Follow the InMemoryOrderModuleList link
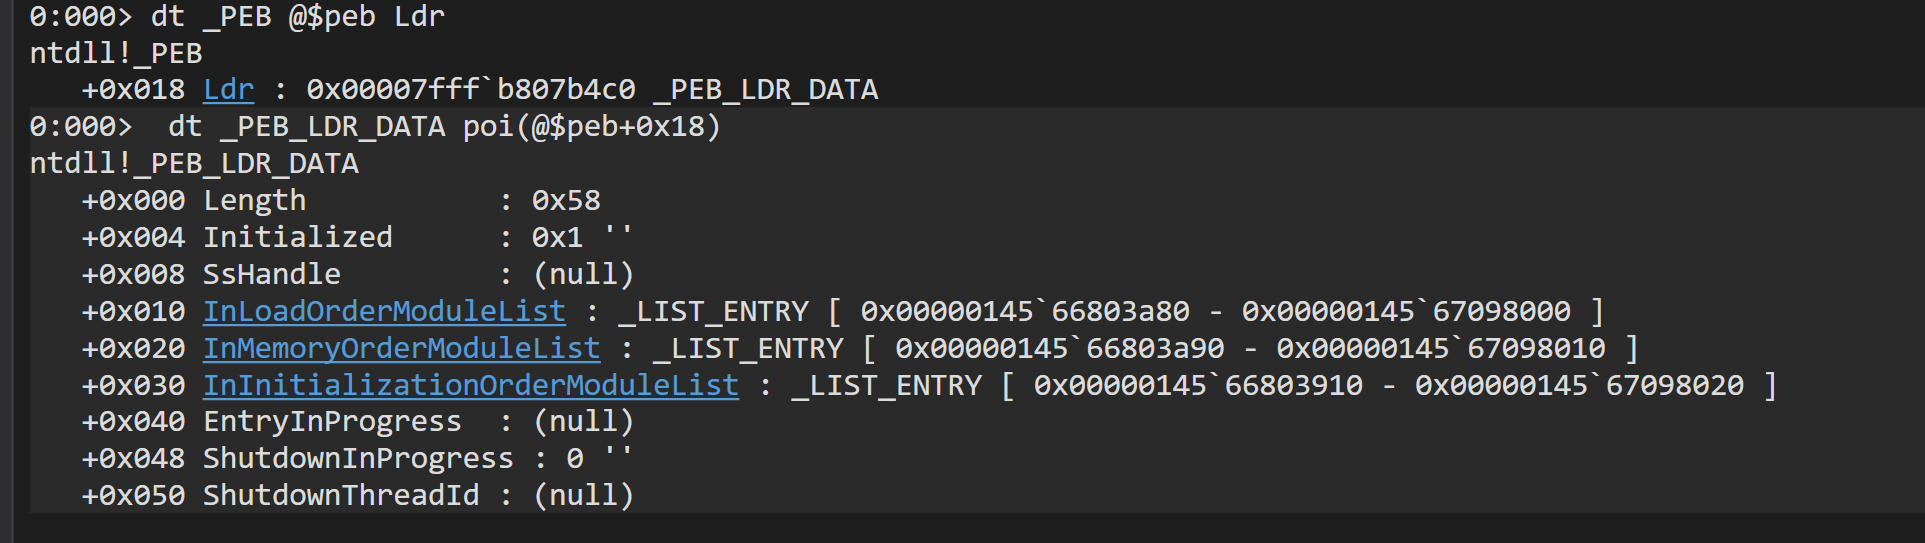 401,349
